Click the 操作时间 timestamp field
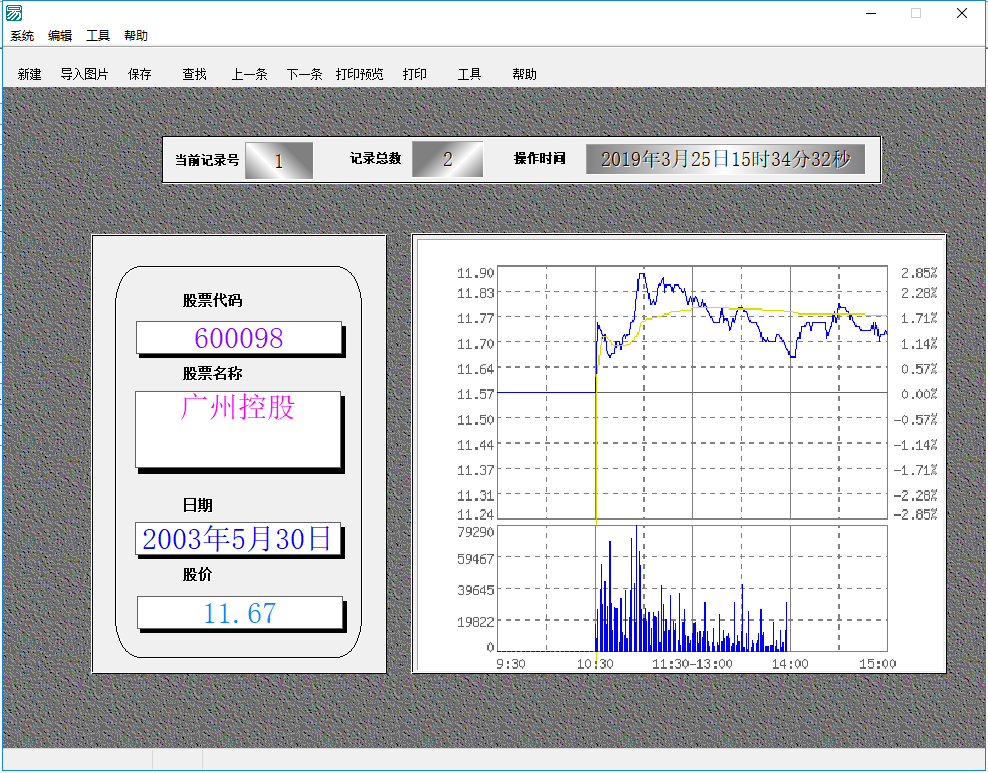 click(725, 159)
